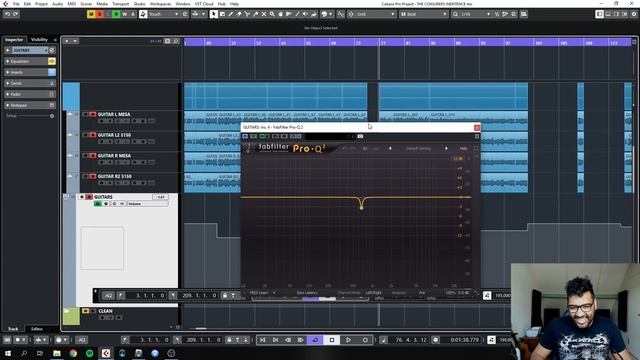The image size is (640, 360).
Task: Open the Audio menu
Action: (58, 4)
